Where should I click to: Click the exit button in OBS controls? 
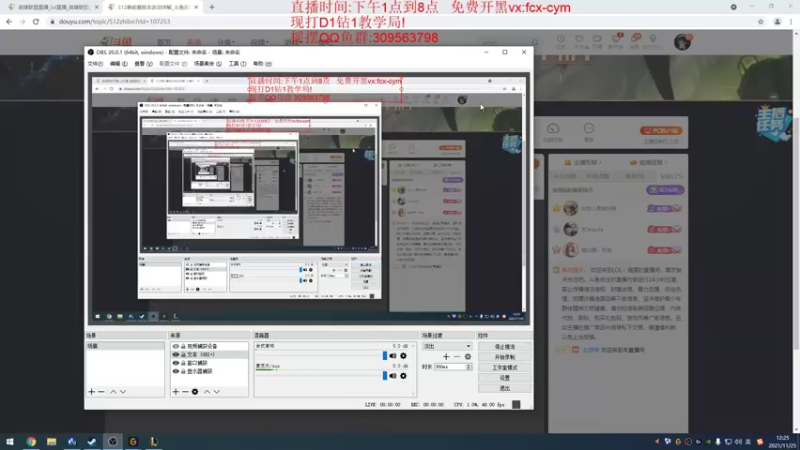[504, 388]
